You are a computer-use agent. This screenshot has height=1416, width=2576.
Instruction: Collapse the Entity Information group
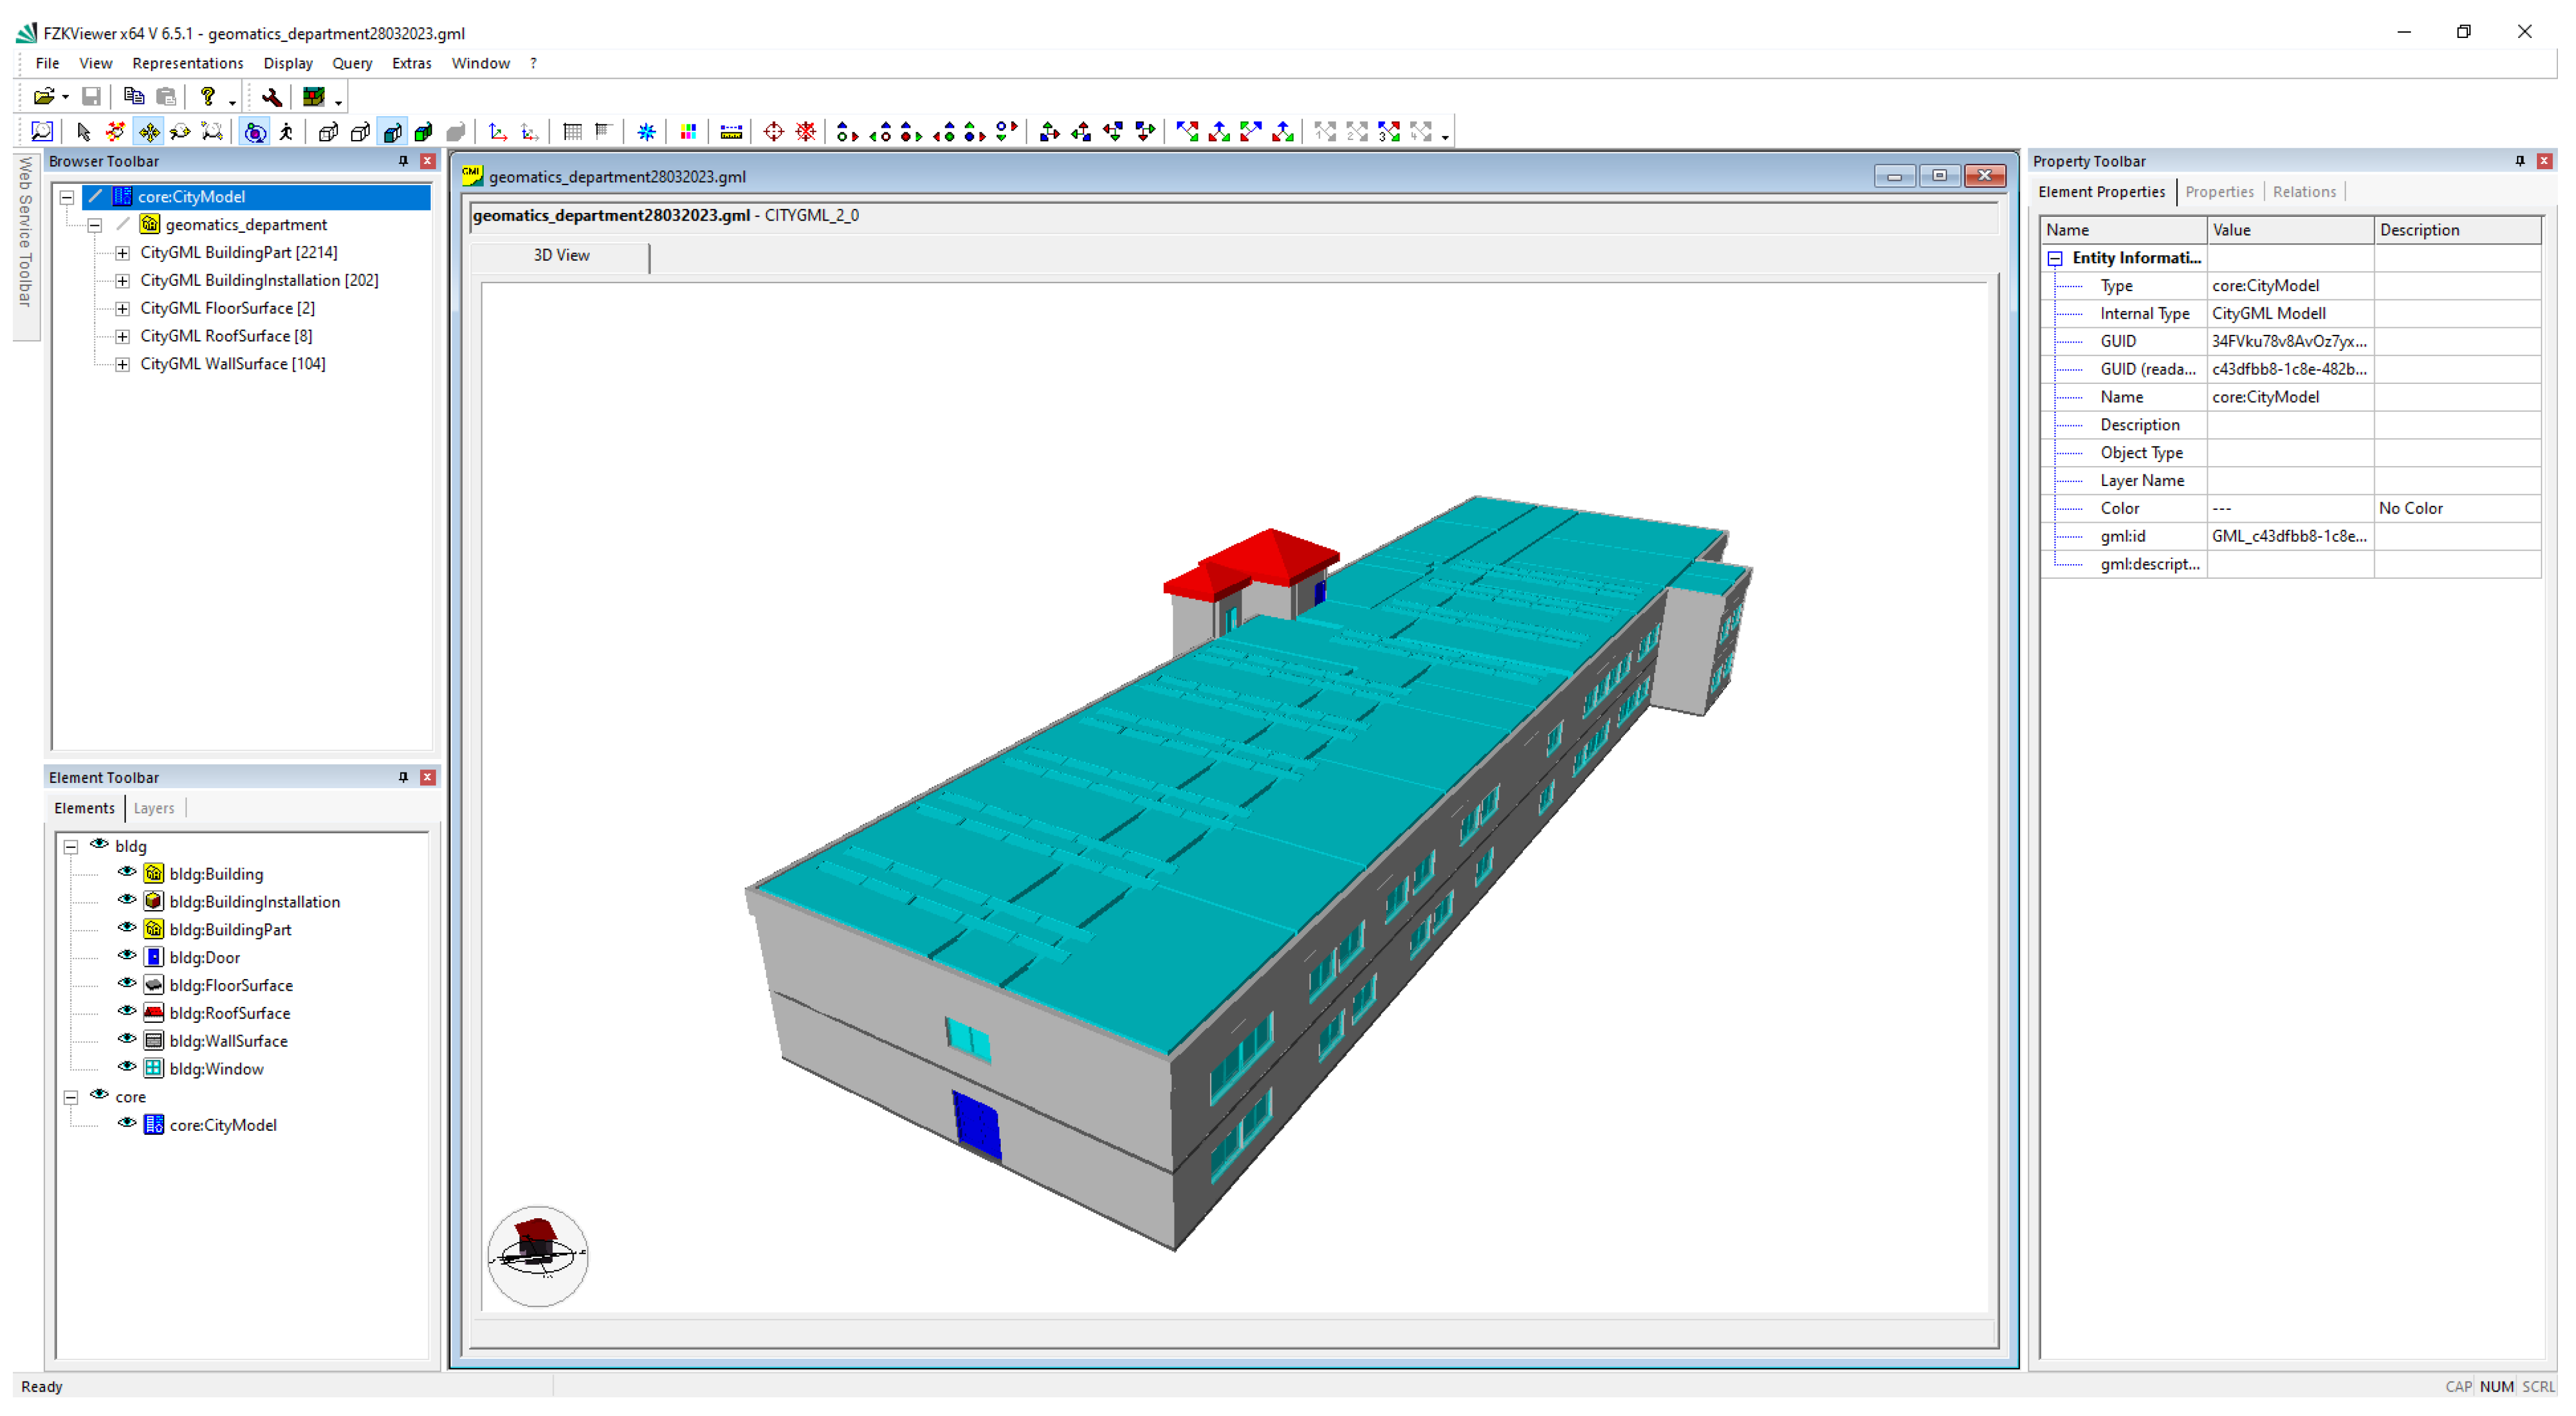[2055, 258]
